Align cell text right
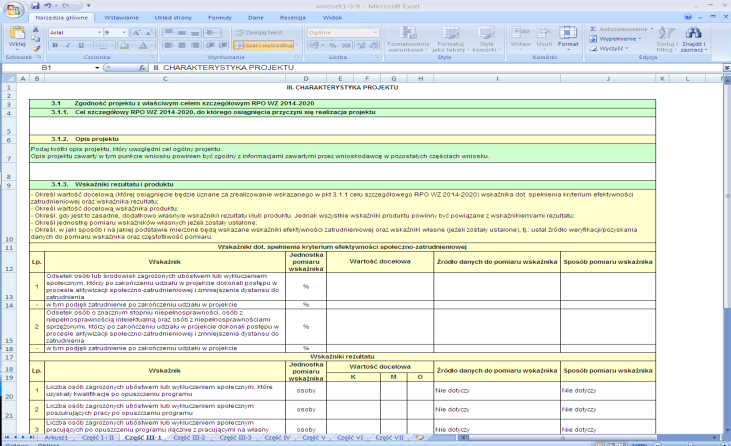This screenshot has width=731, height=446. (195, 45)
